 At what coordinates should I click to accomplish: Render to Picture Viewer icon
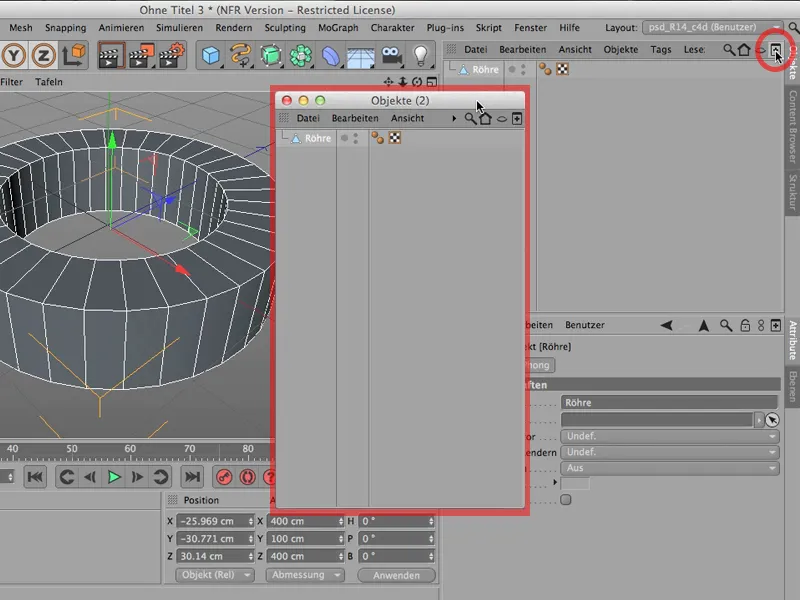click(x=141, y=56)
